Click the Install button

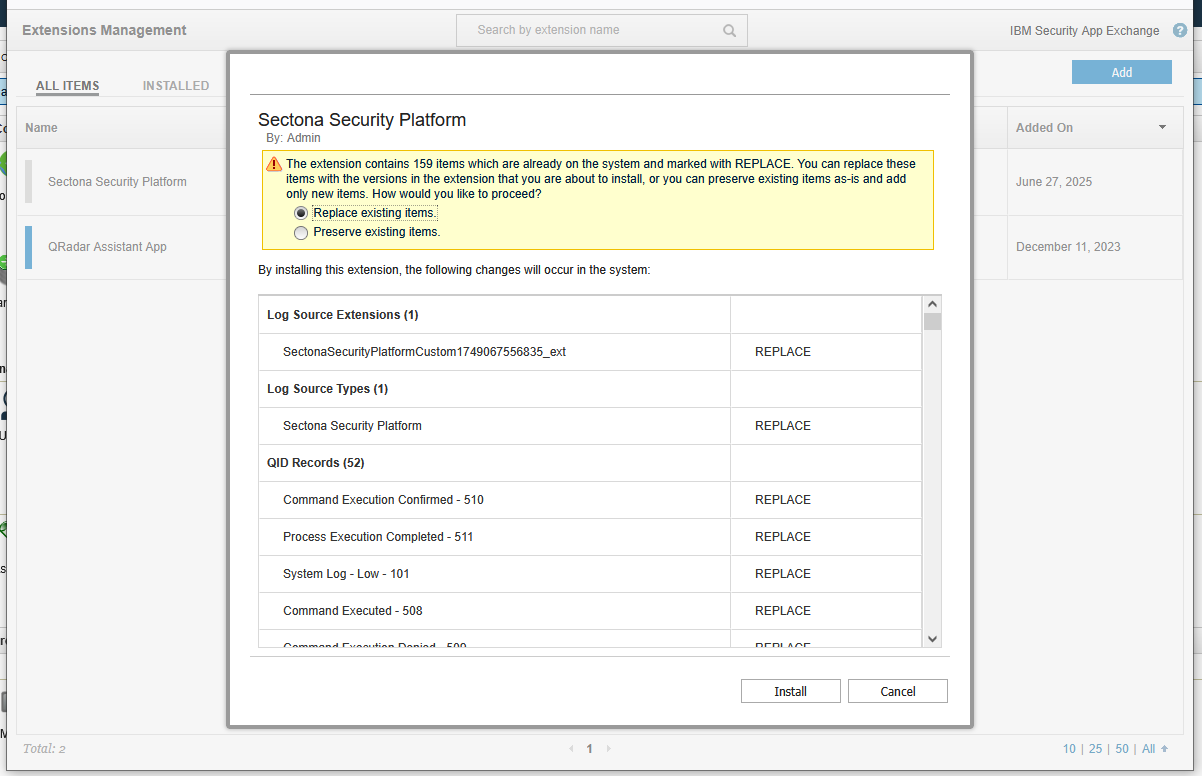[790, 691]
